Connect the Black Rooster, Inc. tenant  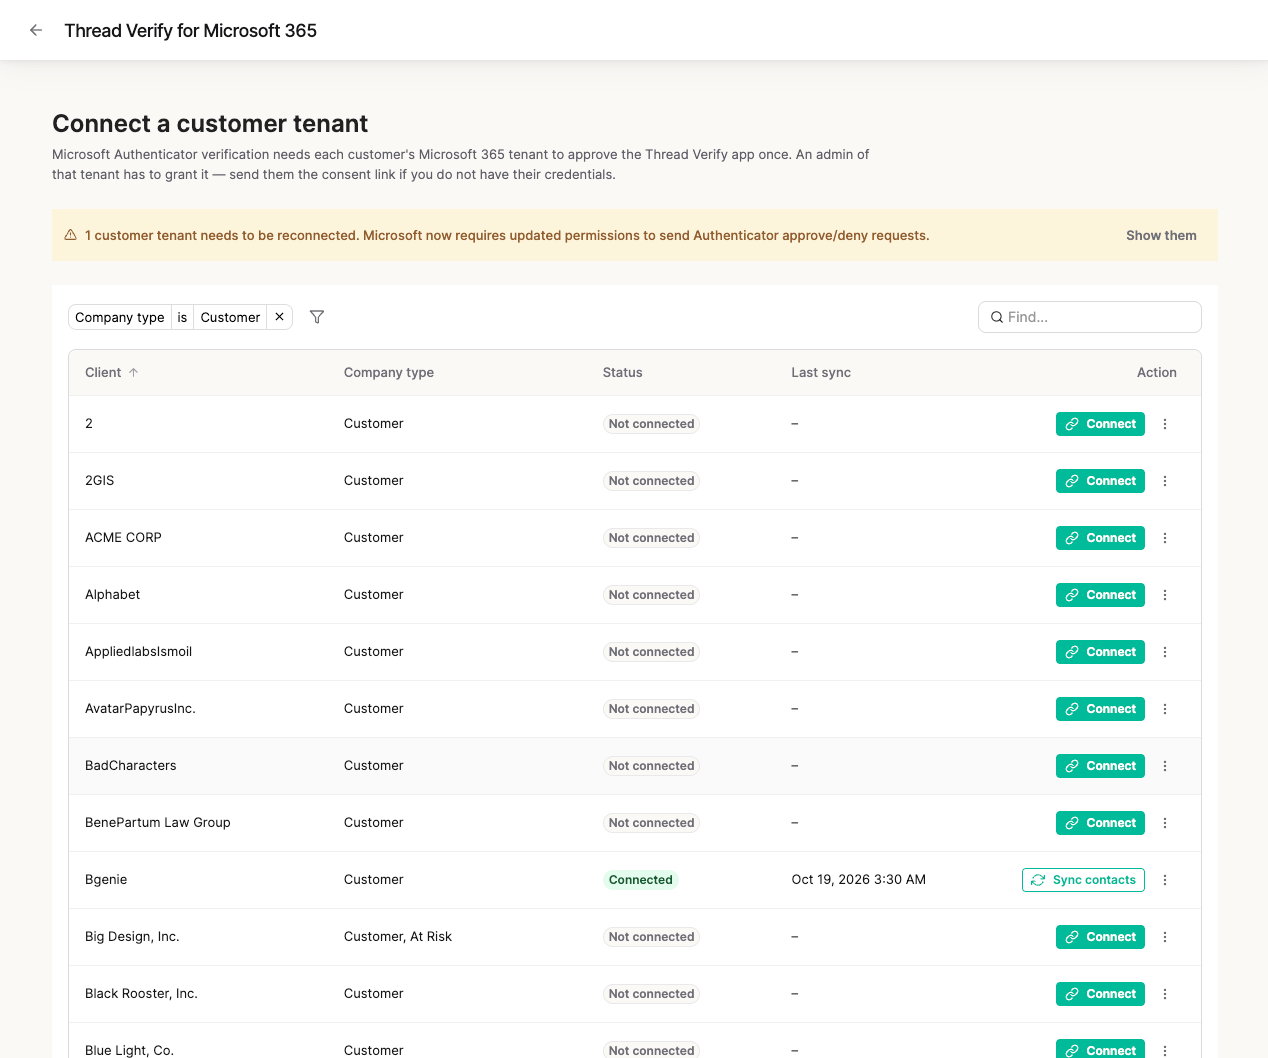pyautogui.click(x=1100, y=994)
